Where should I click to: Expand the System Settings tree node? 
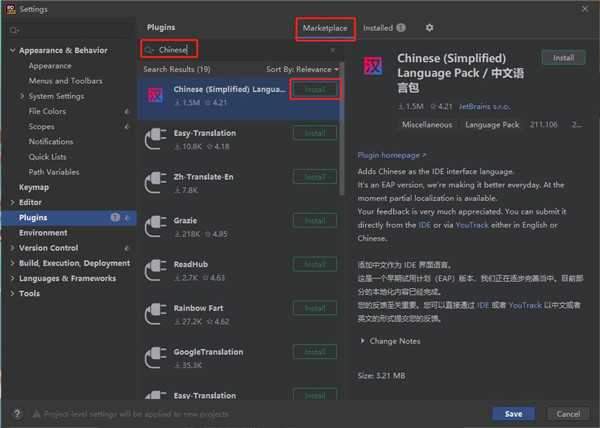23,96
